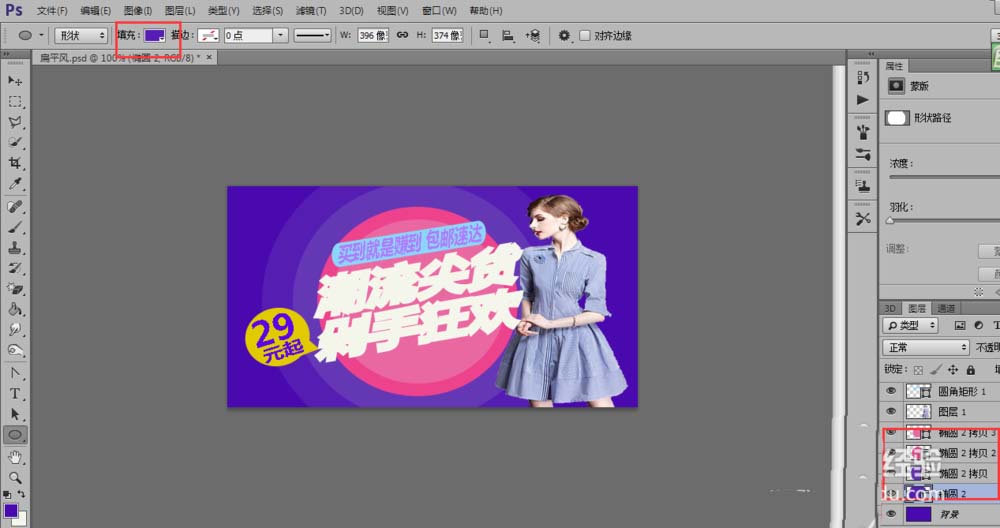The width and height of the screenshot is (1000, 528).
Task: Open the Clone Source panel icon
Action: (863, 186)
